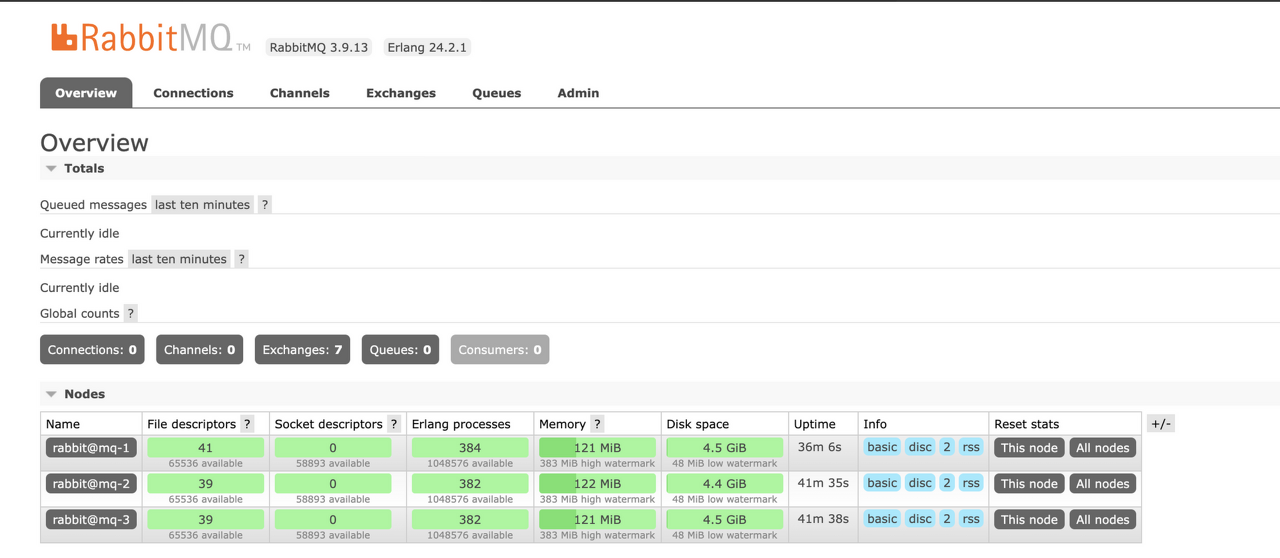Click help icon next to Global counts
The width and height of the screenshot is (1280, 558).
pyautogui.click(x=130, y=314)
